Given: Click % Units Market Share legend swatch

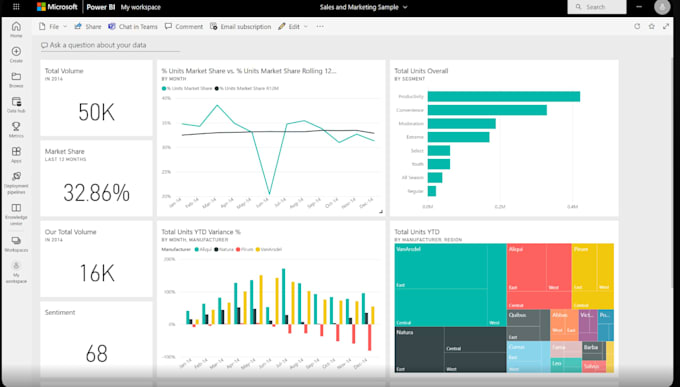Looking at the screenshot, I should [x=164, y=89].
